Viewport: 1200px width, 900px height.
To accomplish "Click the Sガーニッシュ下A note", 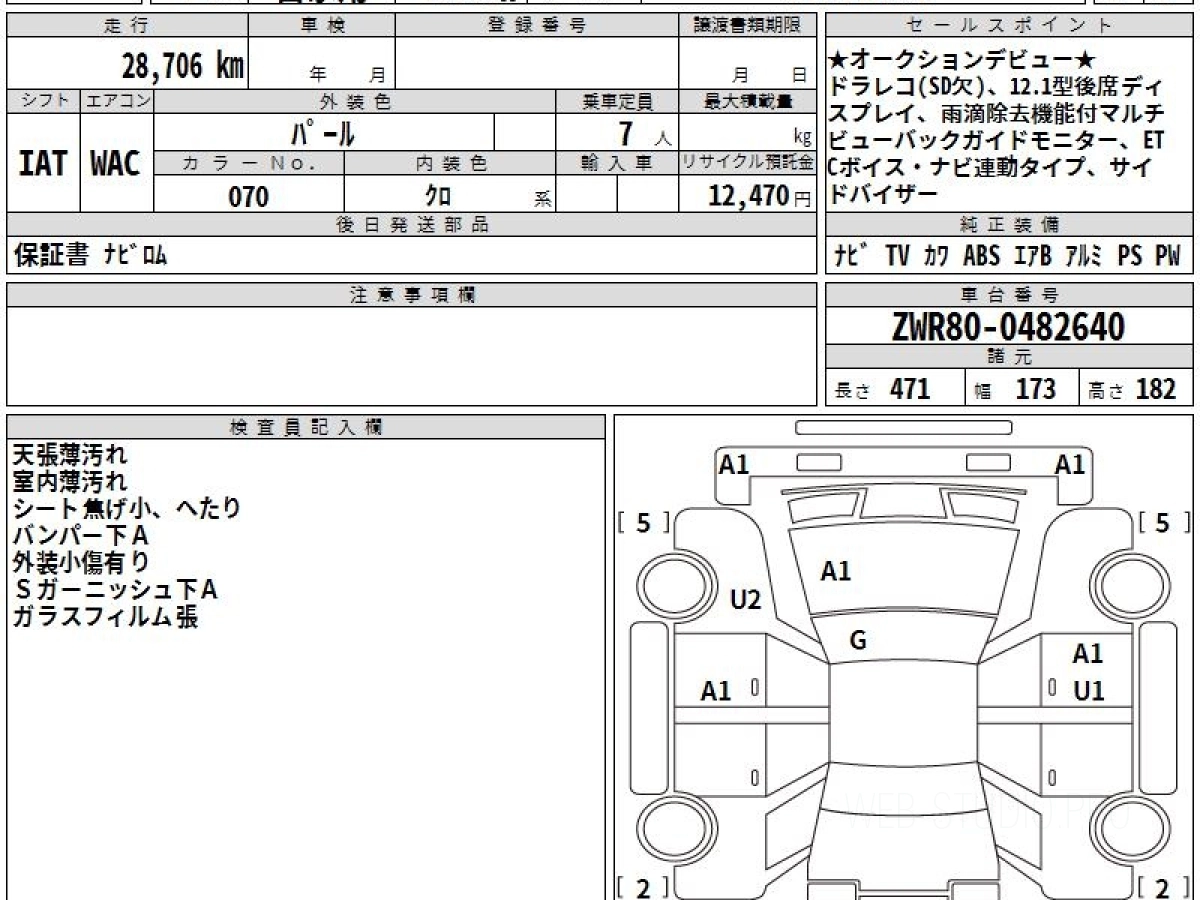I will click(115, 590).
